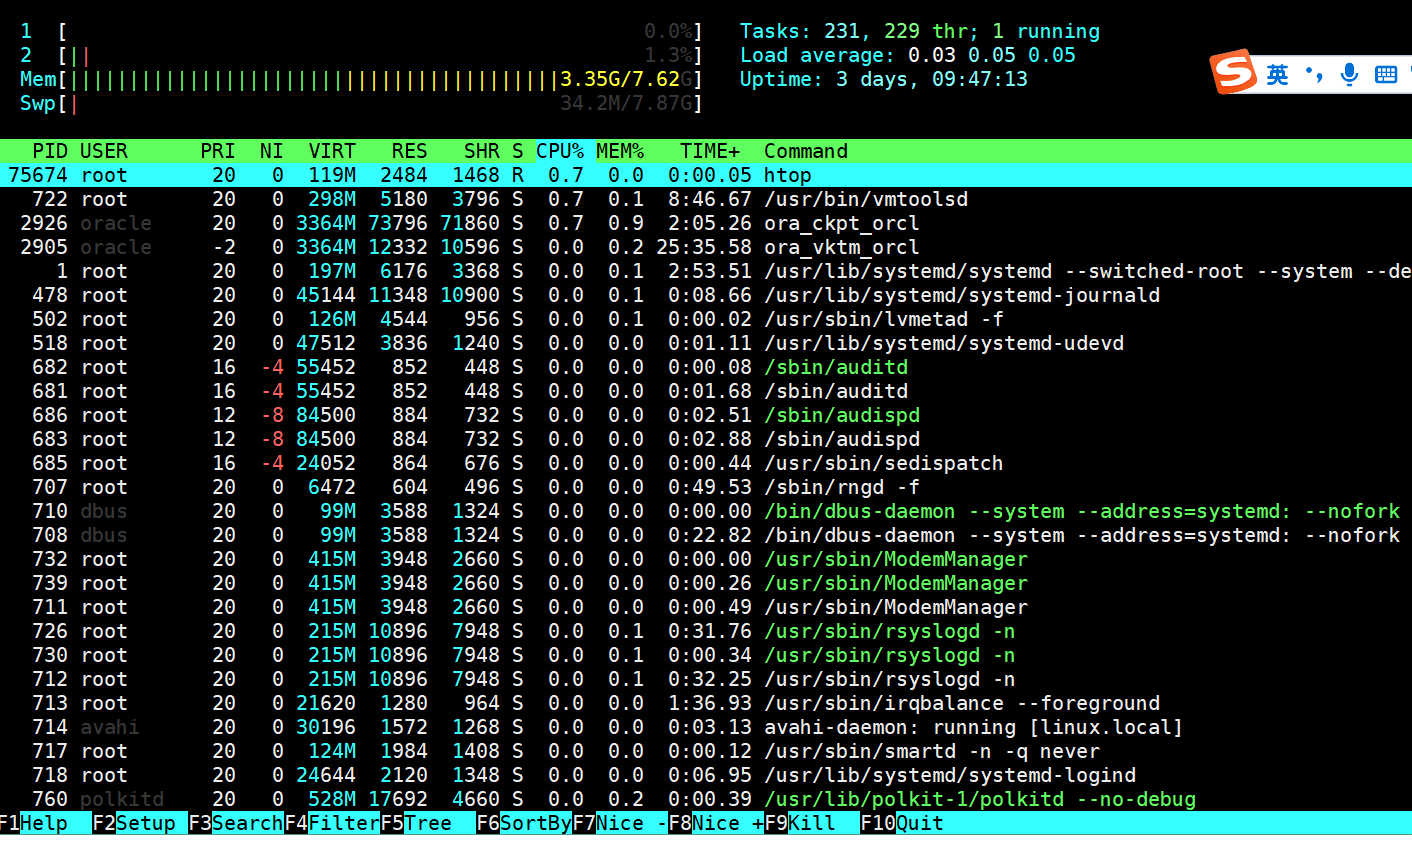The width and height of the screenshot is (1412, 843).
Task: Quit htop with F10 Quit
Action: click(x=903, y=823)
